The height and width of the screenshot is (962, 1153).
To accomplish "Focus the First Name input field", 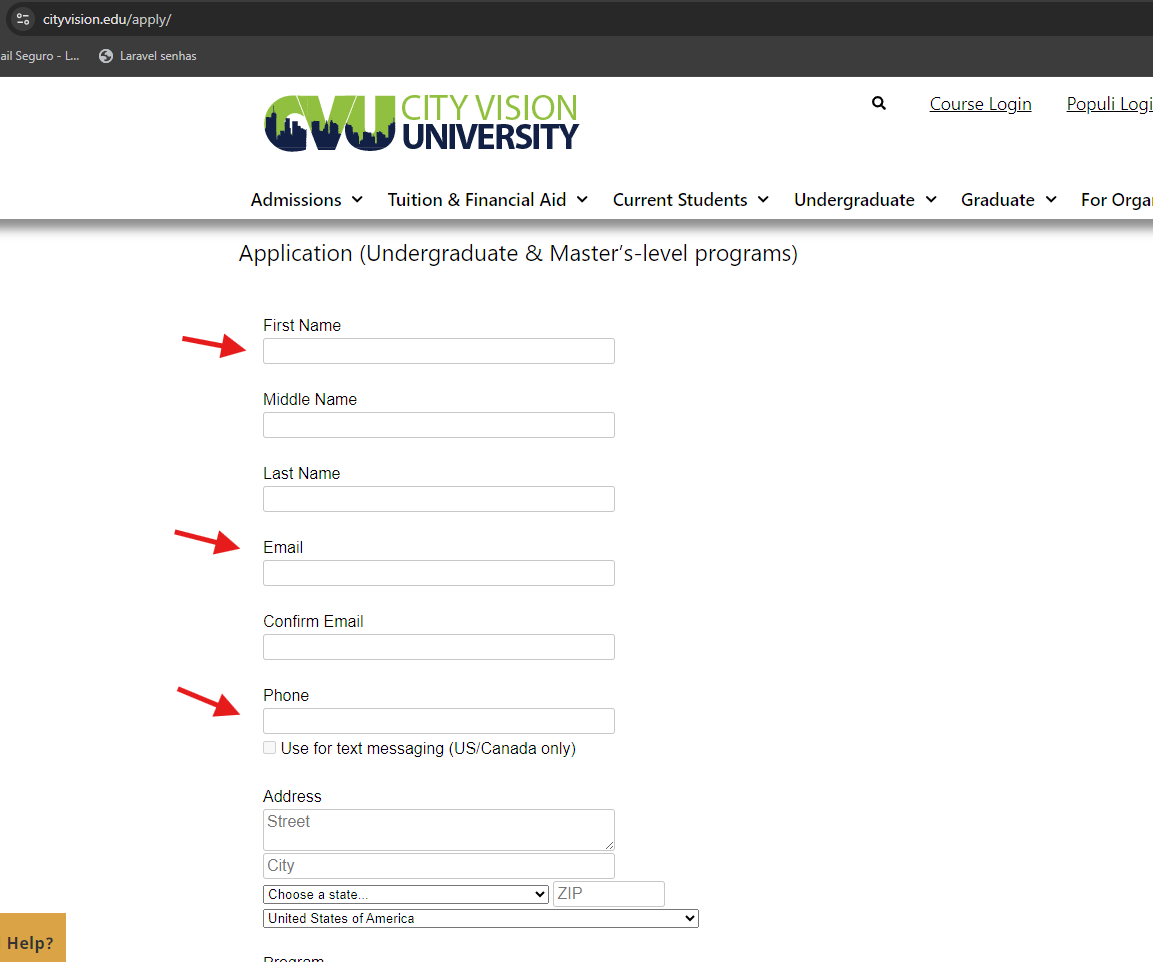I will [x=439, y=351].
